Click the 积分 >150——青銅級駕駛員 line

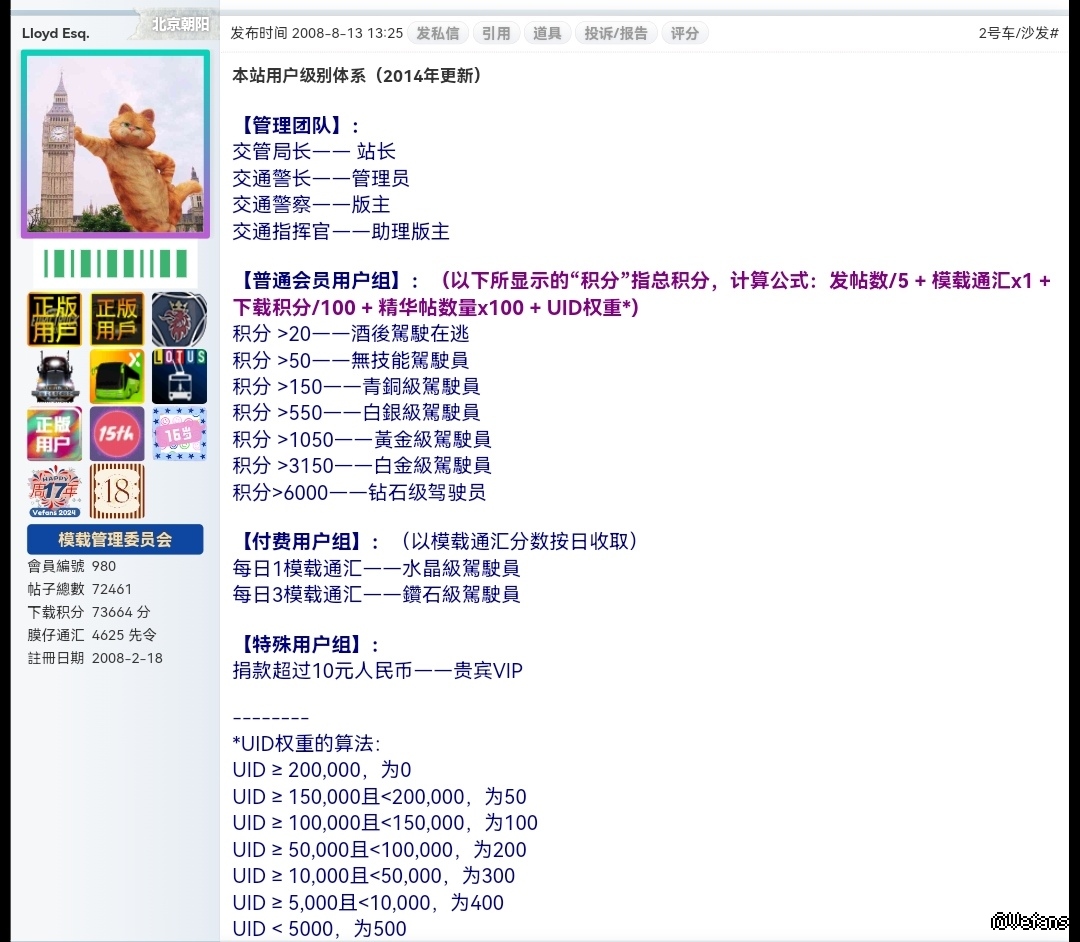pos(356,386)
